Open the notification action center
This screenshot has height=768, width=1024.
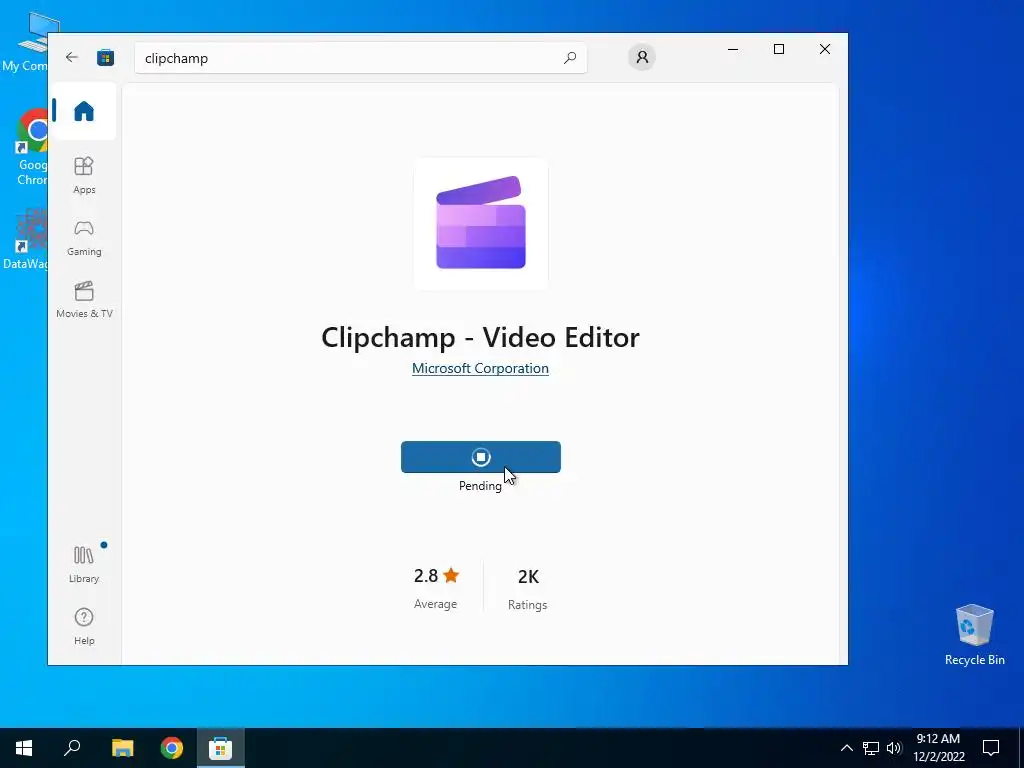(x=991, y=748)
